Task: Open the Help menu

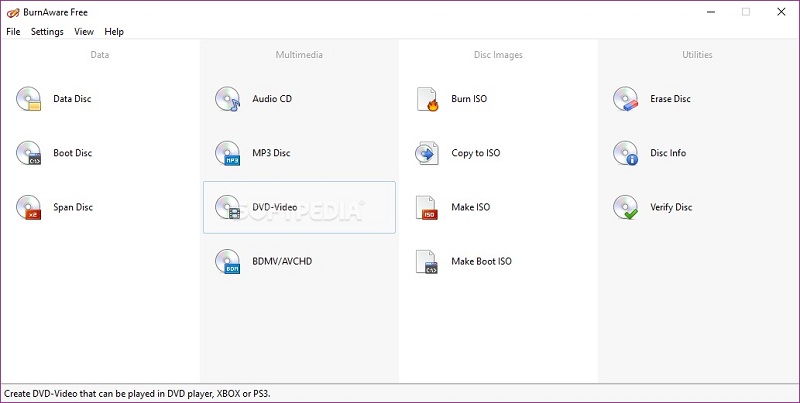Action: pos(114,32)
